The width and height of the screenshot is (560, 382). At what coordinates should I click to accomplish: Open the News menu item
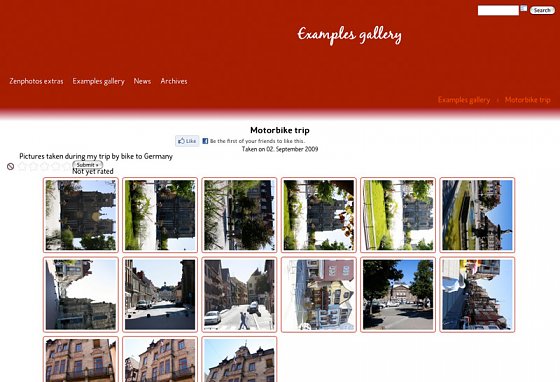coord(142,81)
